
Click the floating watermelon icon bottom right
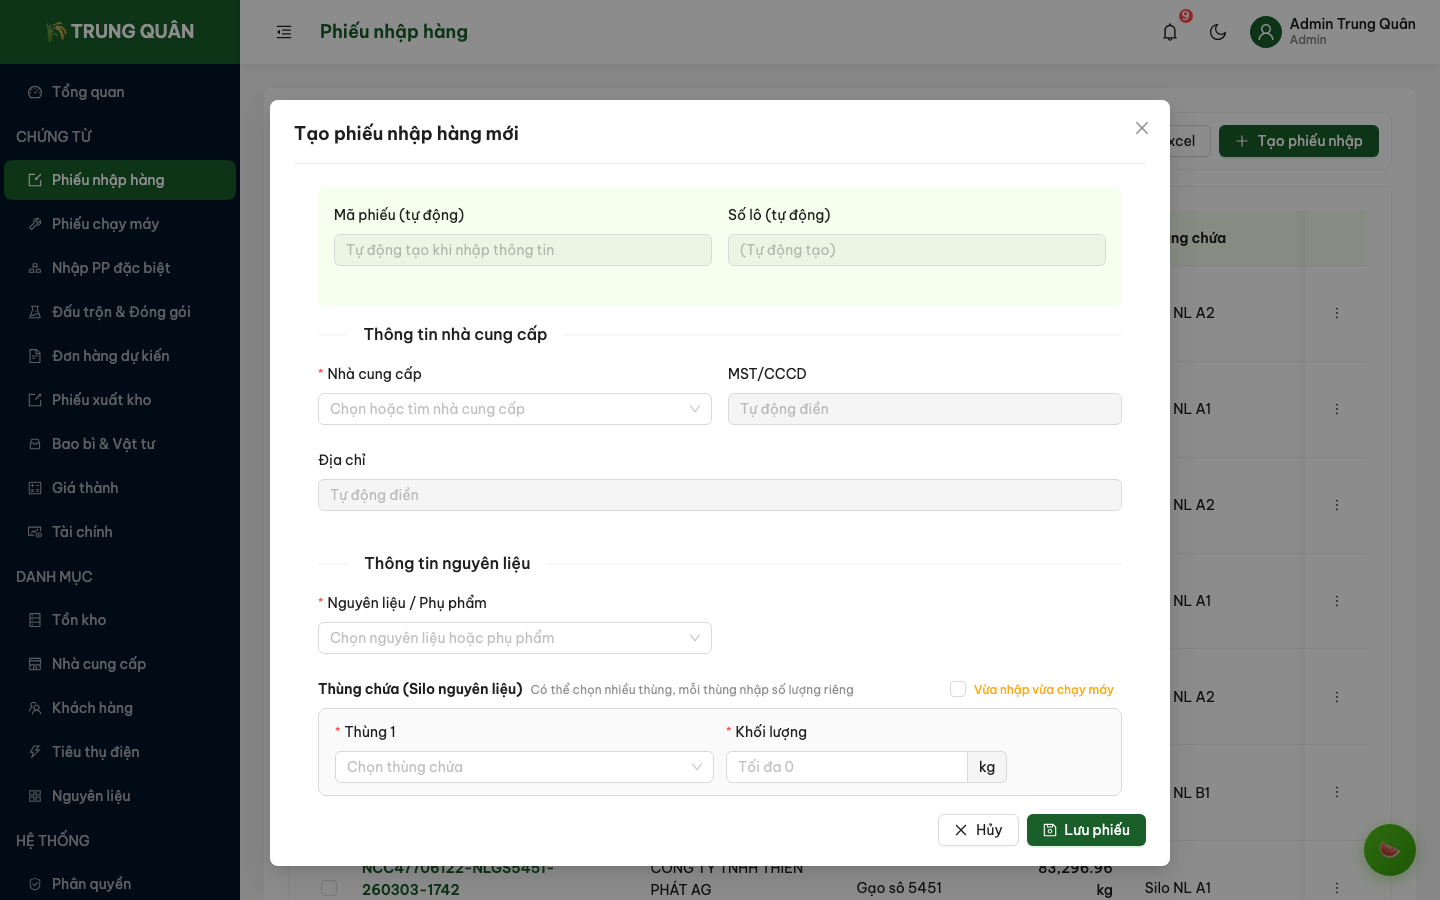[x=1390, y=850]
